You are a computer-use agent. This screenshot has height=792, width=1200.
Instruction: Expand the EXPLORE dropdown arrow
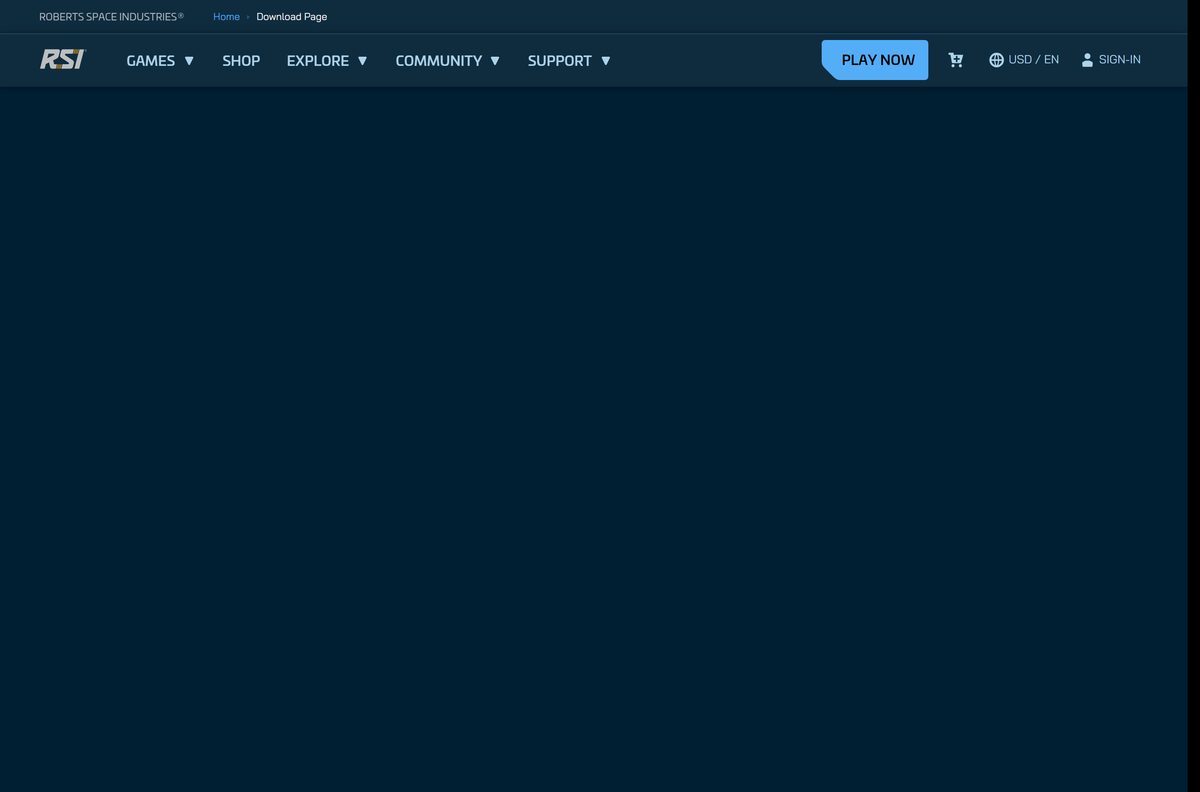tap(362, 61)
